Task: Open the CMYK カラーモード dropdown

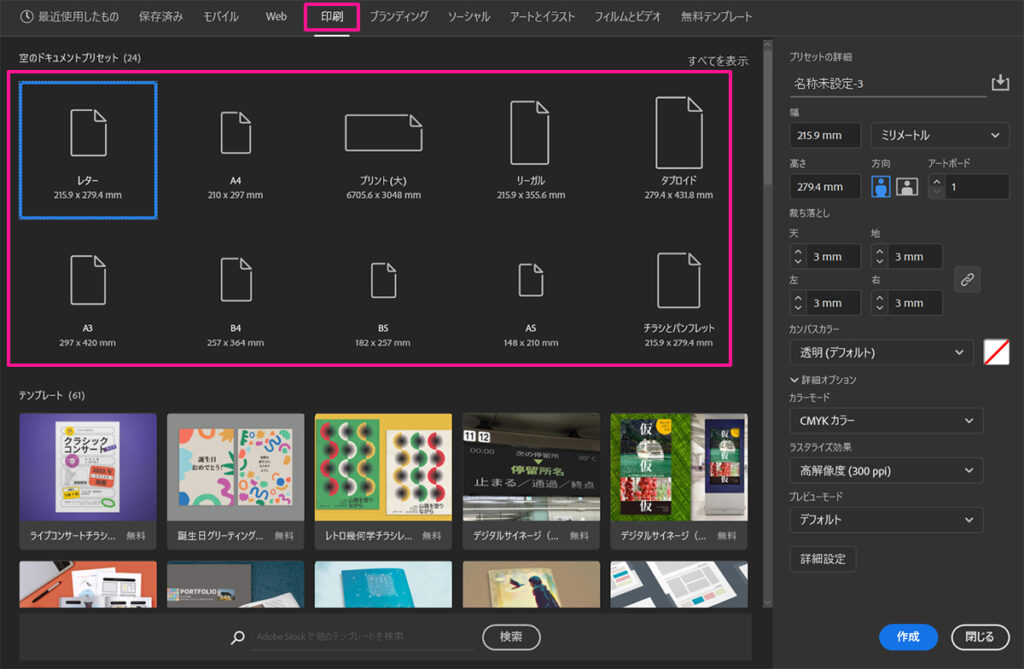Action: pos(886,420)
